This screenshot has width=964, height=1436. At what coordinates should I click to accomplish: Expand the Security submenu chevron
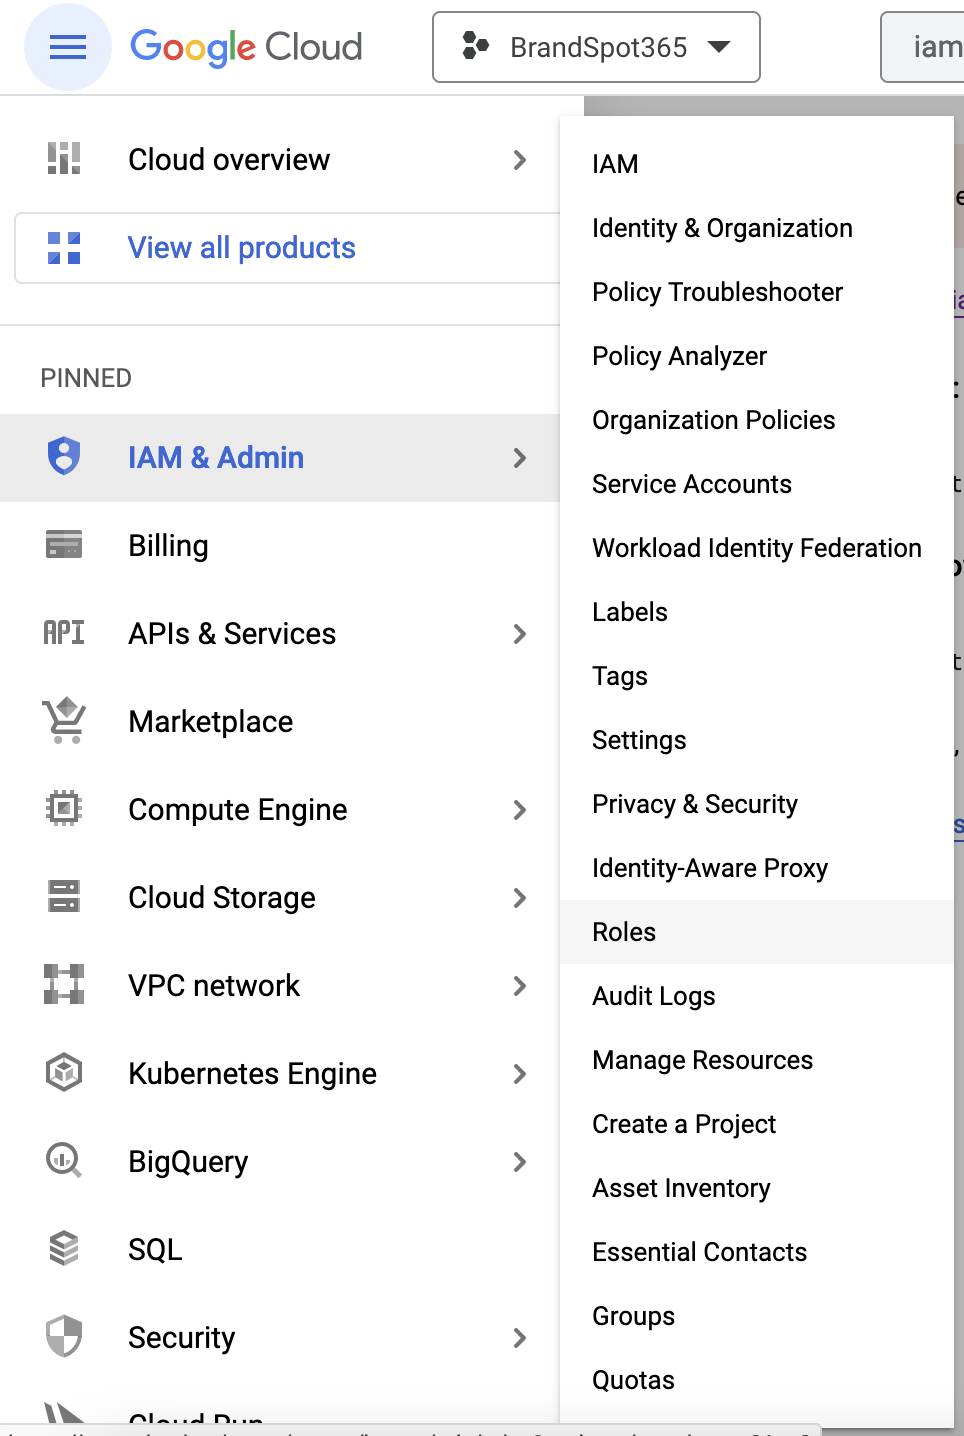(x=520, y=1338)
